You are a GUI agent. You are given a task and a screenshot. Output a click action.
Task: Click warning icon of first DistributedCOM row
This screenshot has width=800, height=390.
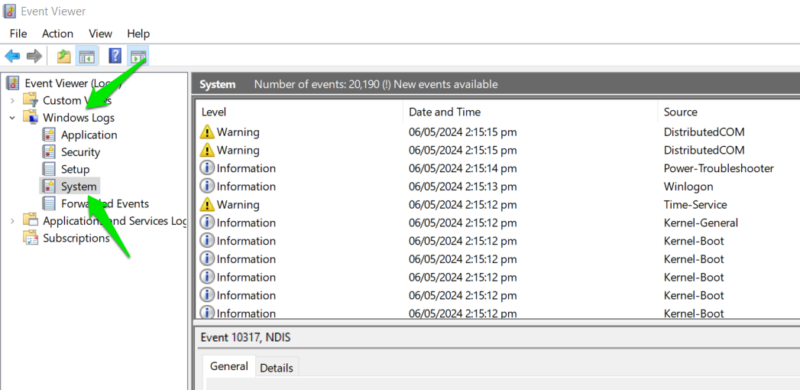(207, 132)
